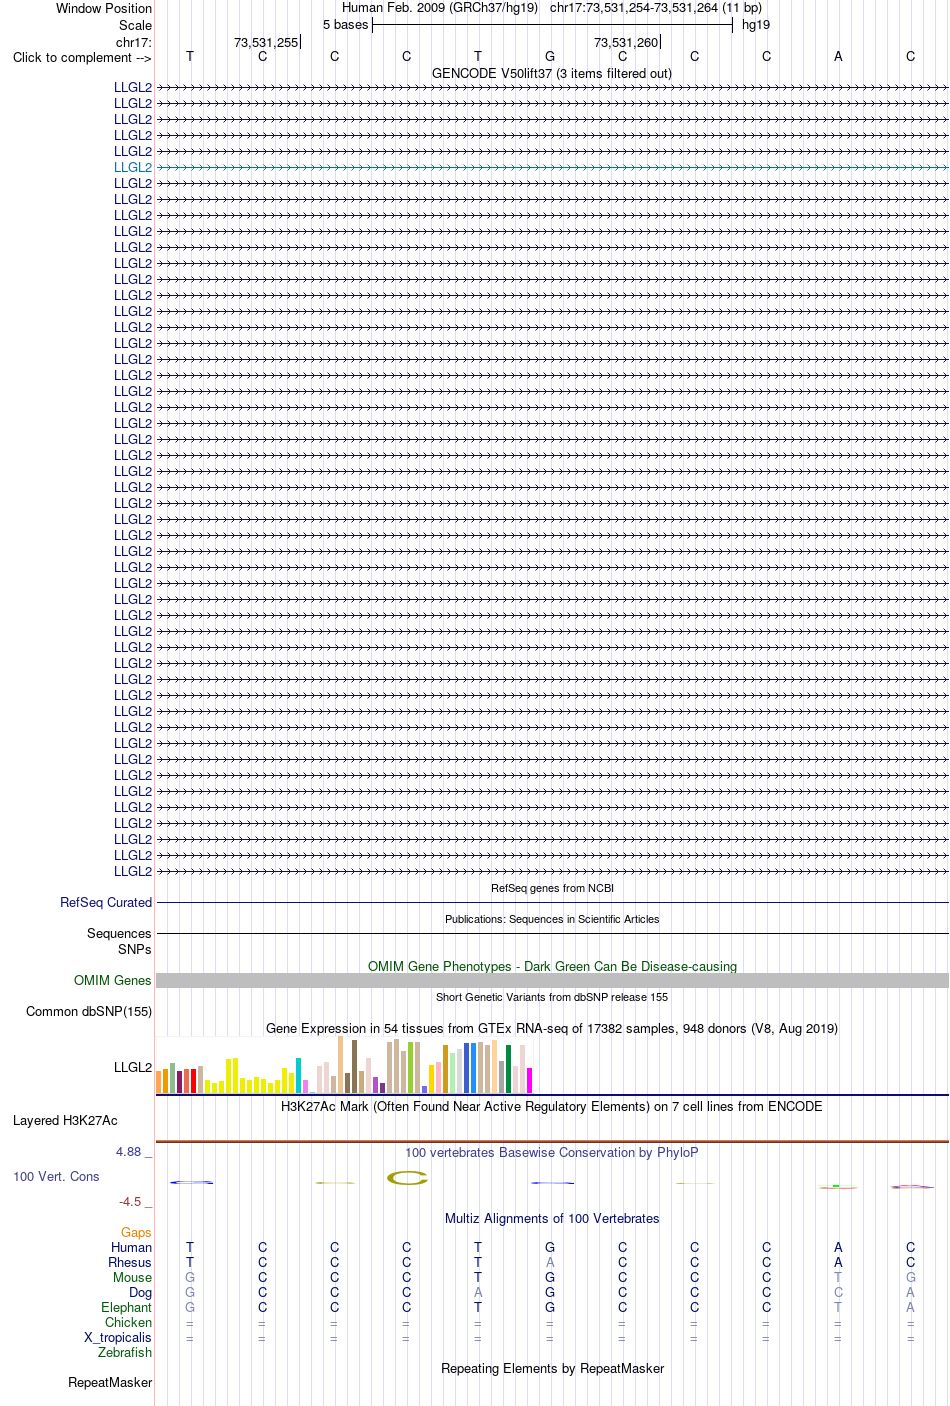
Task: Open the 'OMIM Gene Phenotypes' track title
Action: [552, 966]
